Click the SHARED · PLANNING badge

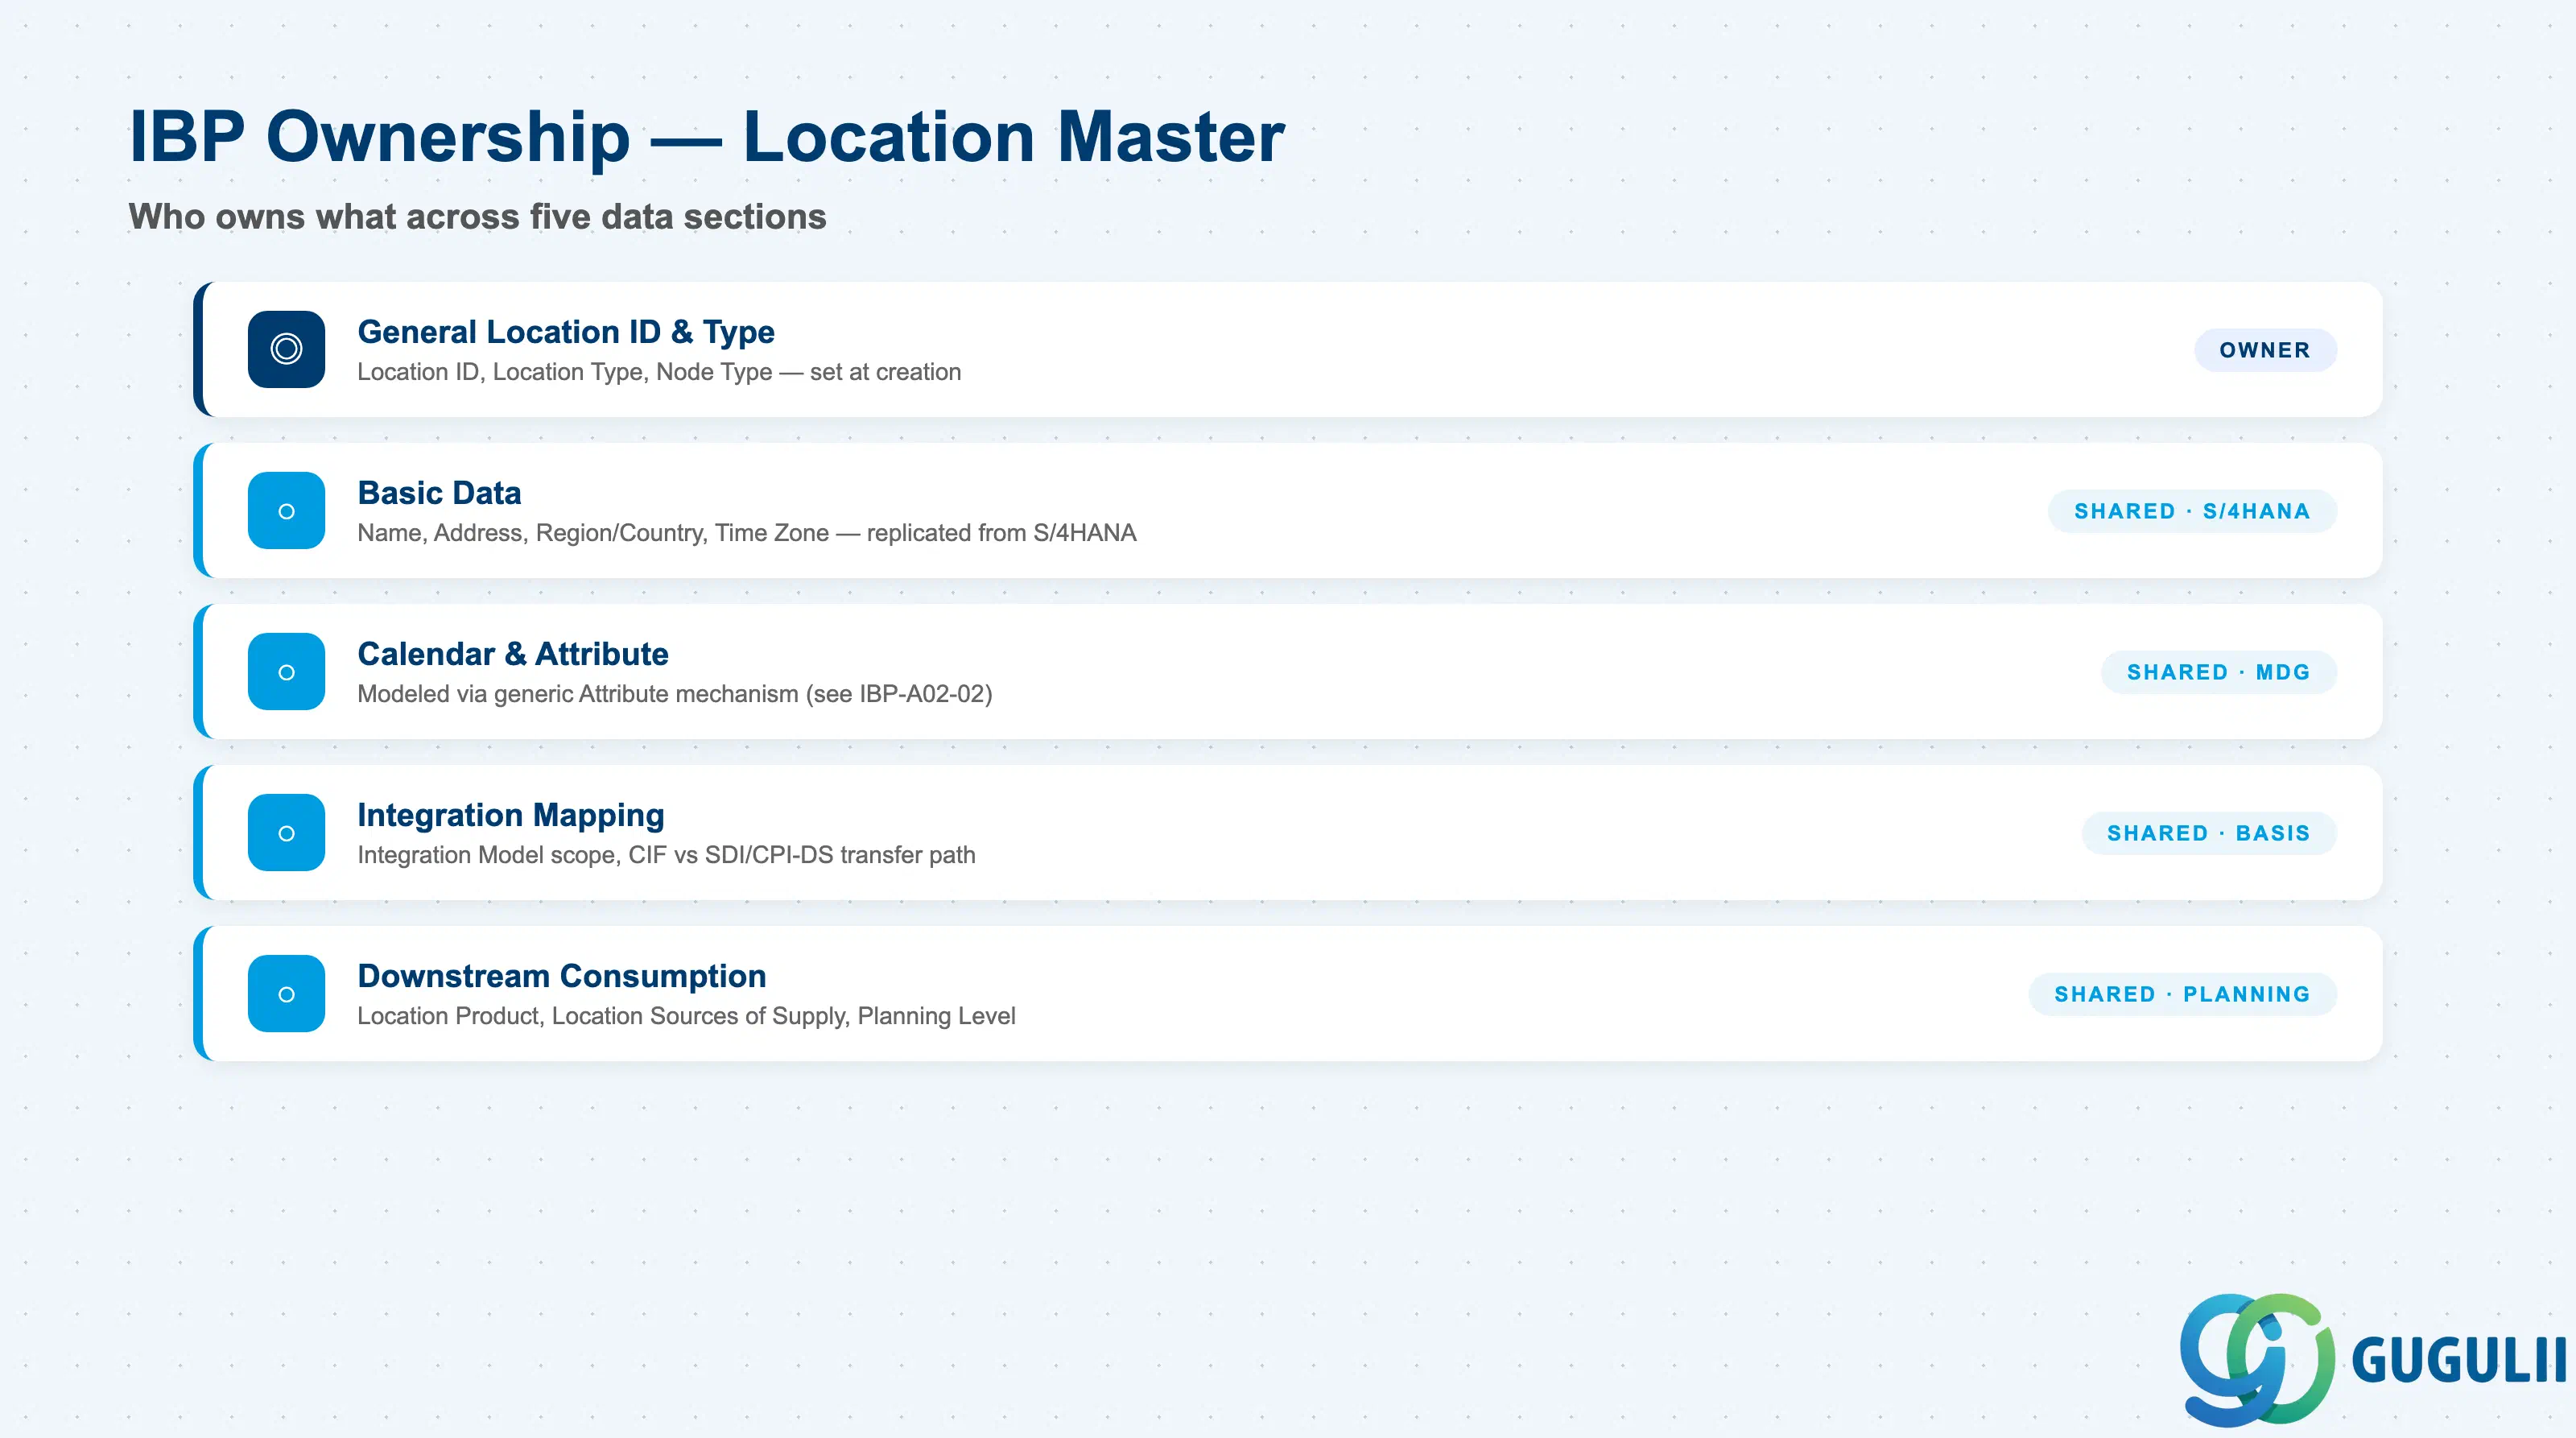tap(2182, 994)
